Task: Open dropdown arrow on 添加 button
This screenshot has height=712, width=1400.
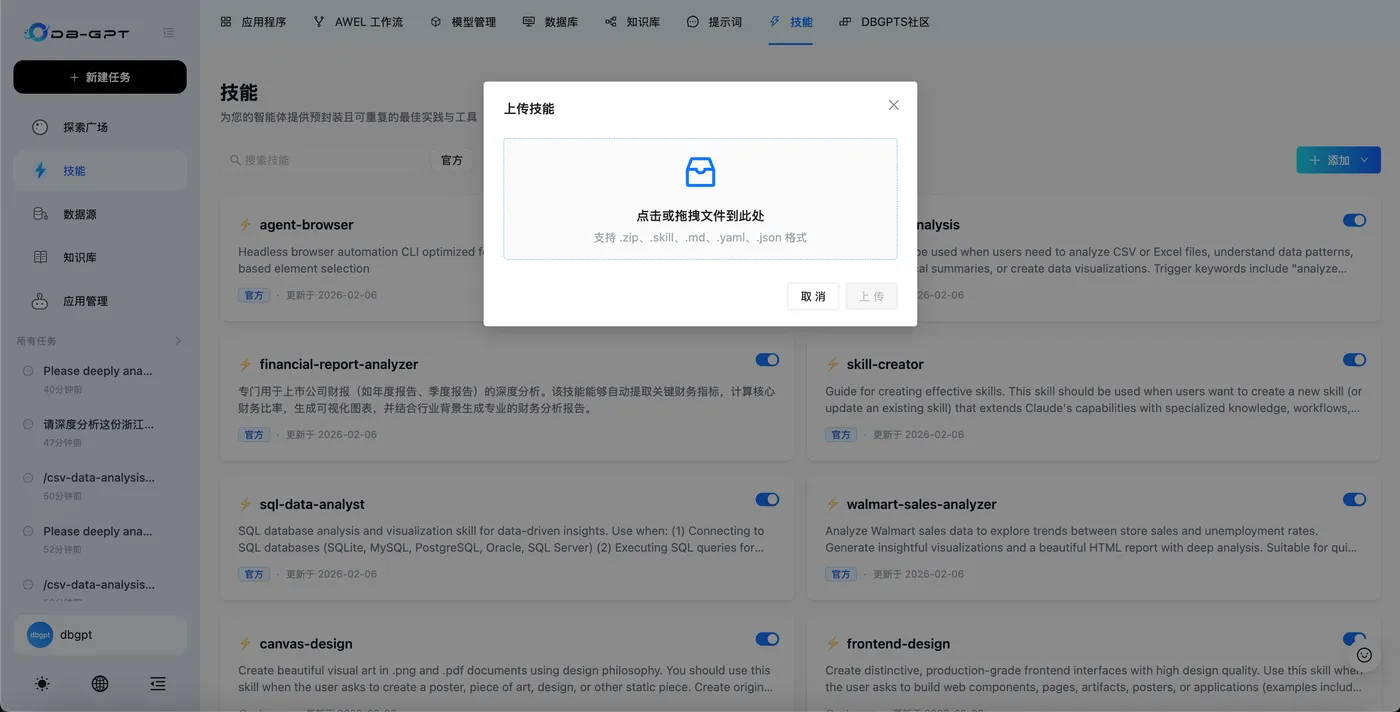Action: click(x=1365, y=160)
